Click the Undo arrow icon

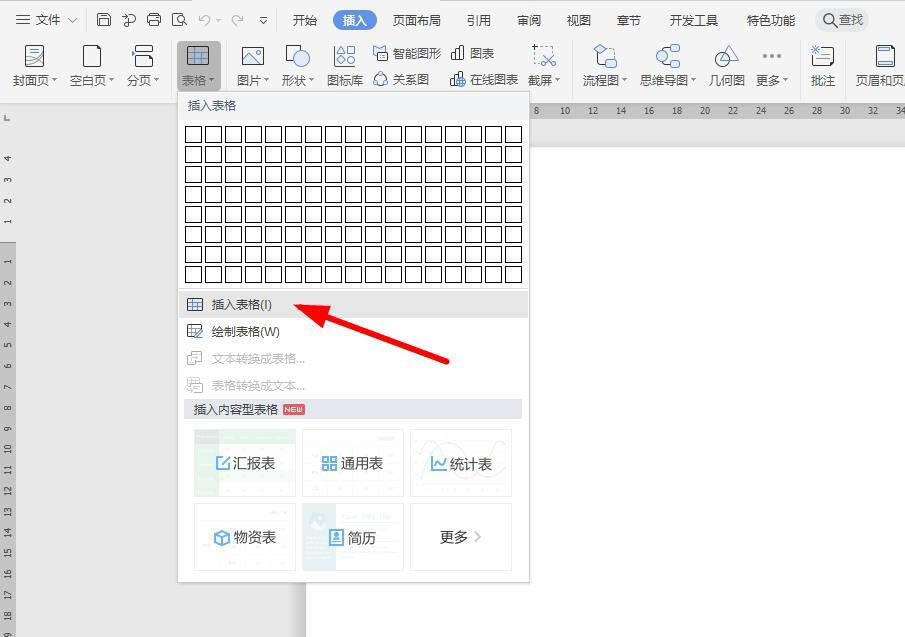(x=204, y=20)
